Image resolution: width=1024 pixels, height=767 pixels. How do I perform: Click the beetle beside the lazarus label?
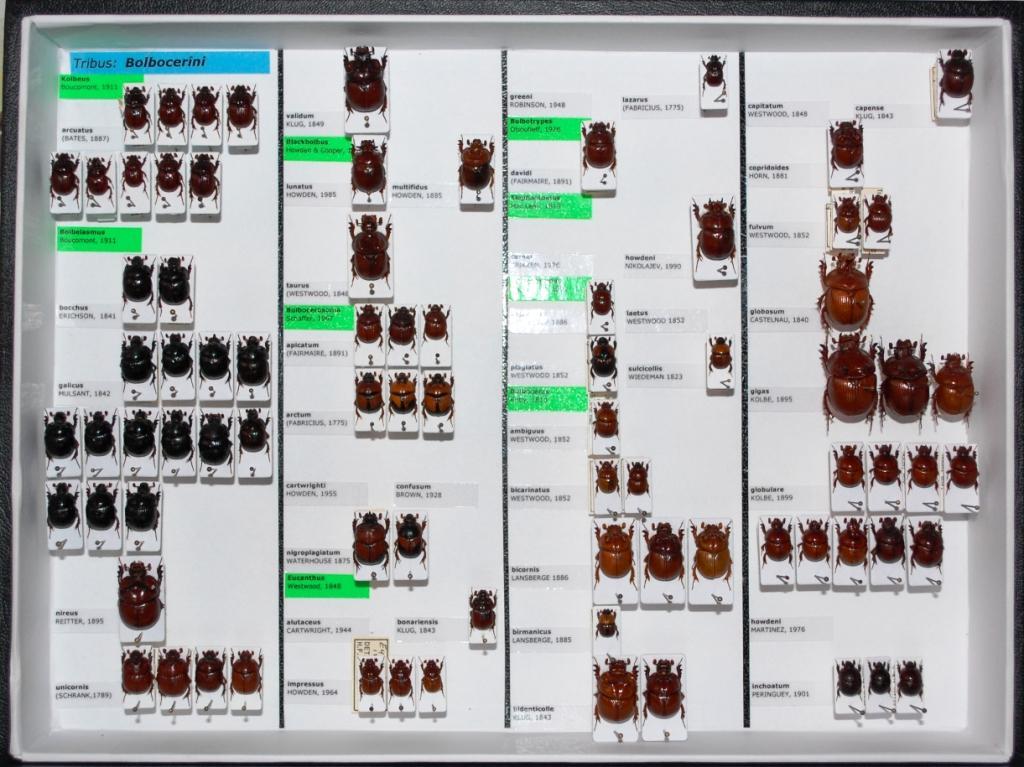[713, 74]
